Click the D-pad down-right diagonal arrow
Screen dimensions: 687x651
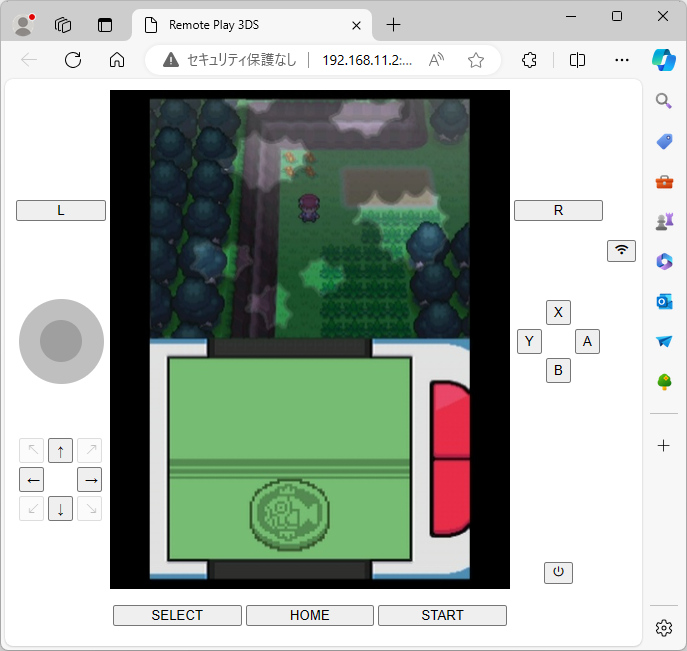pyautogui.click(x=89, y=509)
